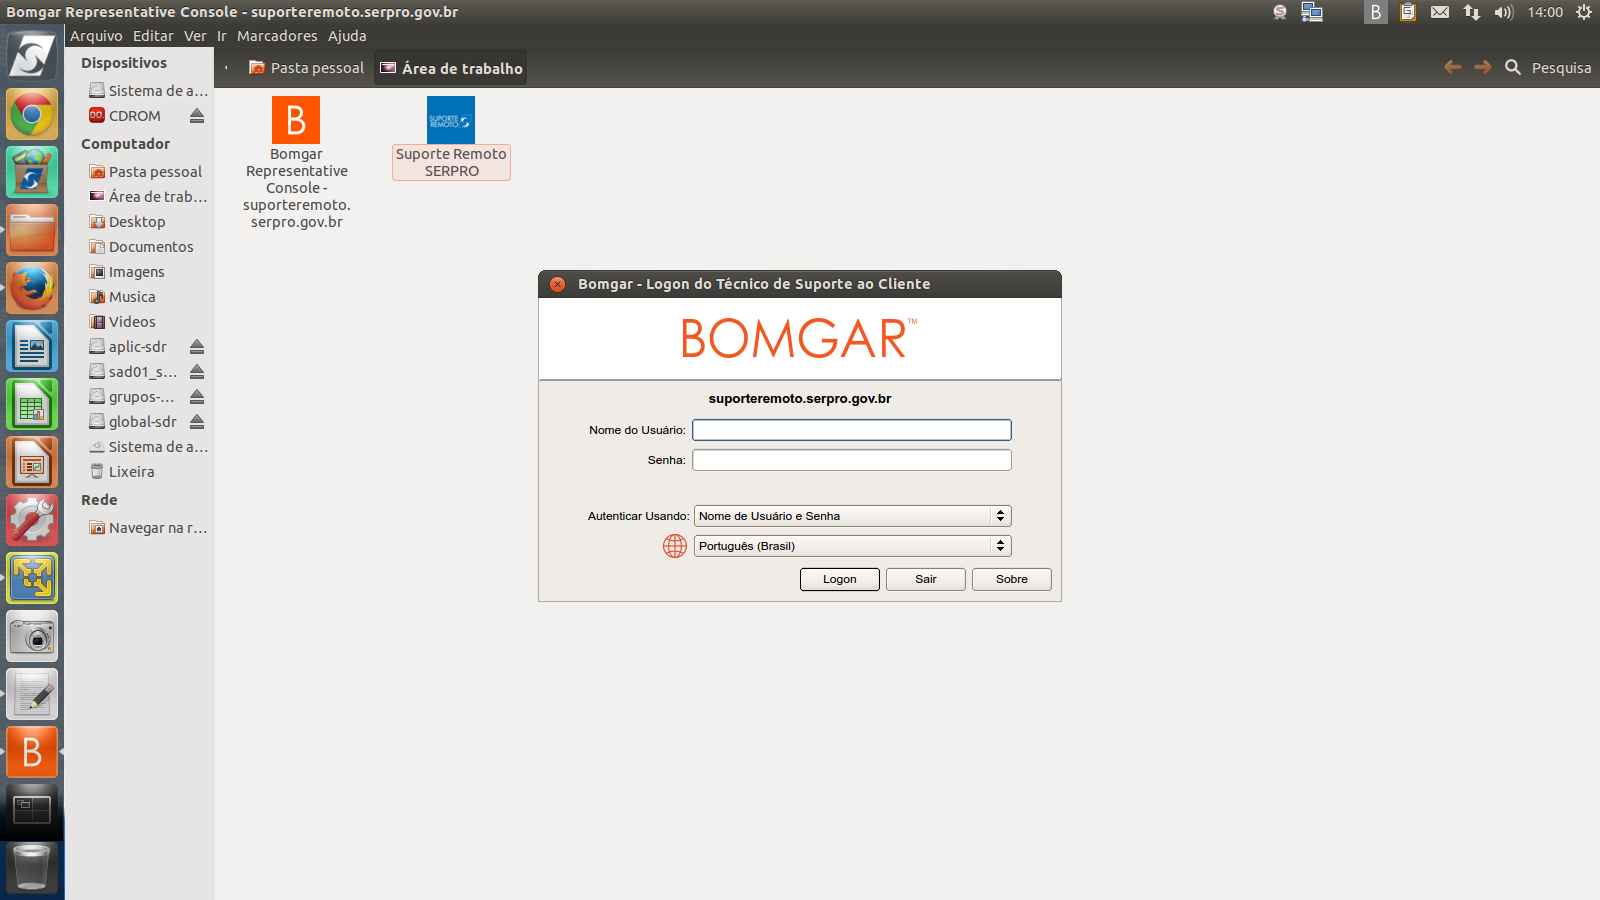Select Documentos in the sidebar
The width and height of the screenshot is (1600, 900).
pos(150,247)
